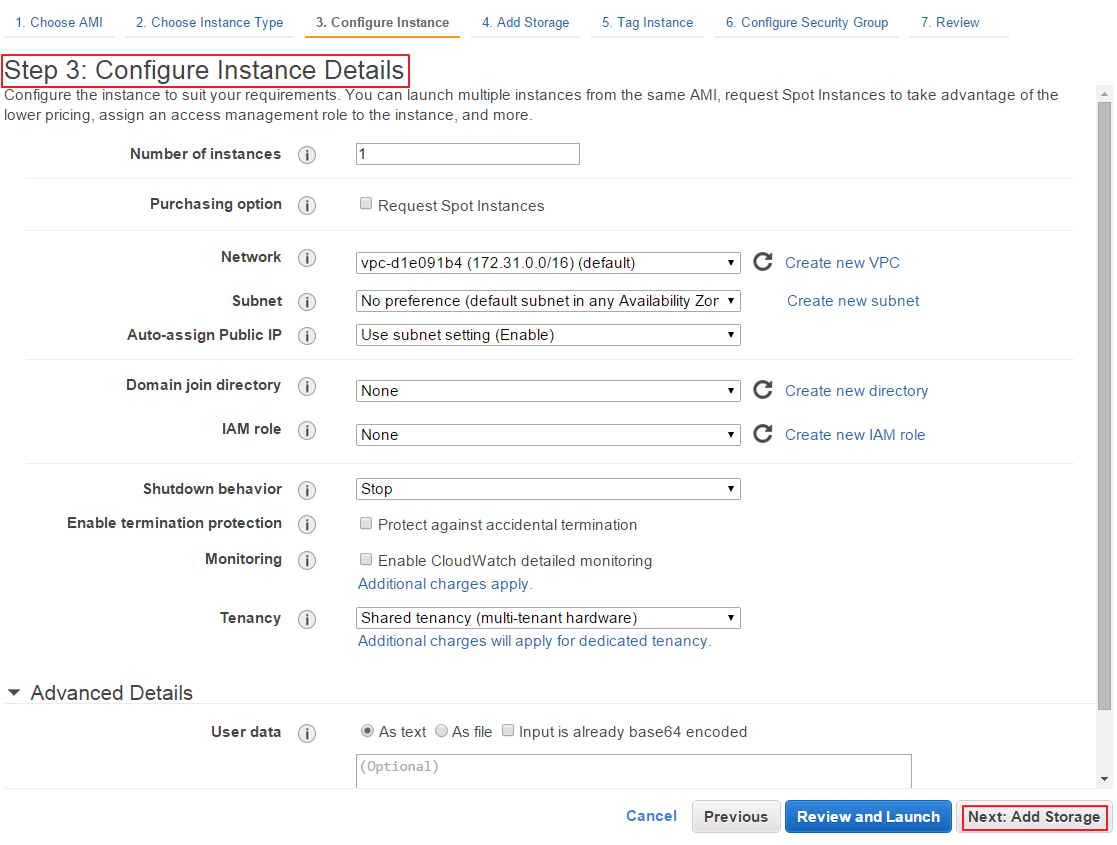
Task: Switch to the Tag Instance step
Action: pos(646,21)
